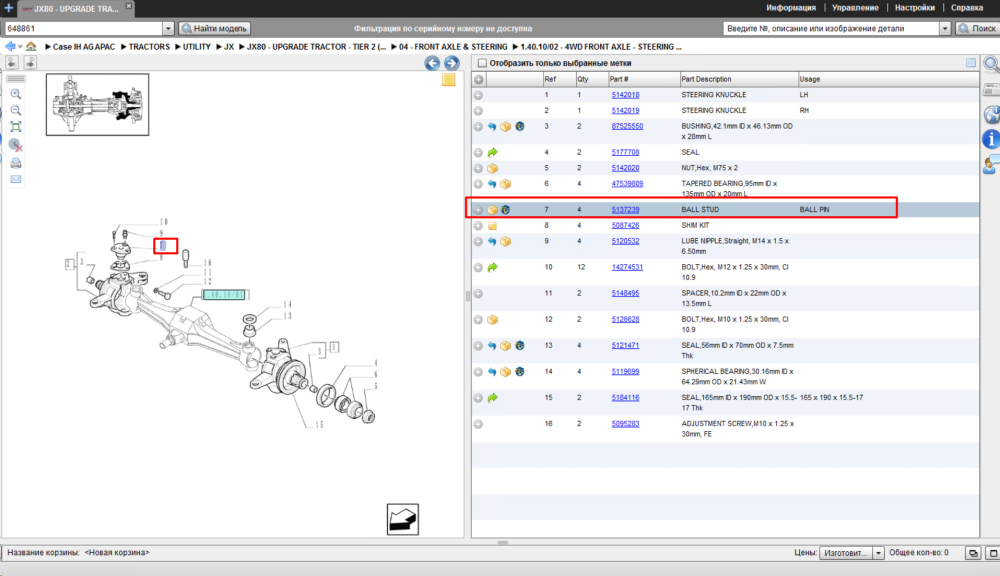Click the box icon in row 12 BOLT
Screen dimensions: 1000x576
click(492, 320)
